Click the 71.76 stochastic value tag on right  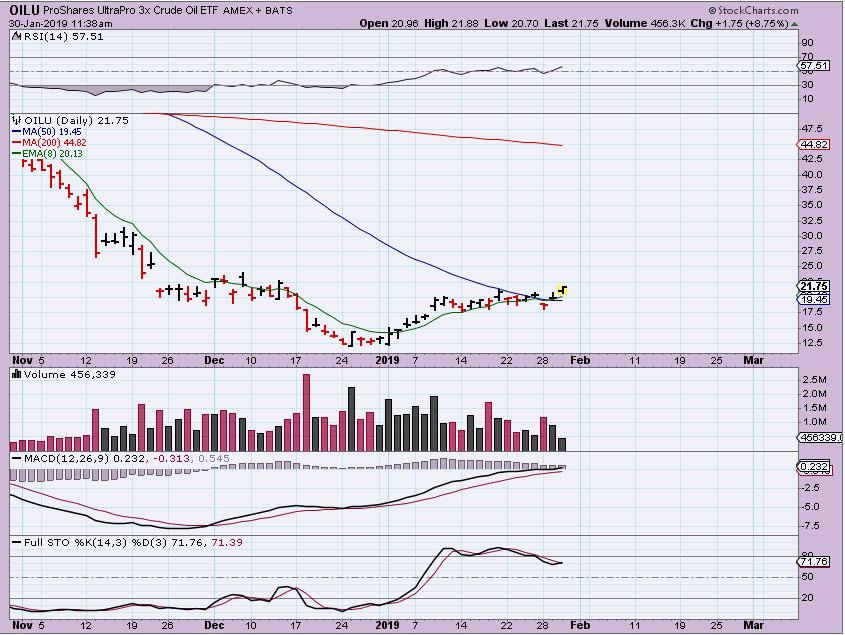pyautogui.click(x=813, y=562)
